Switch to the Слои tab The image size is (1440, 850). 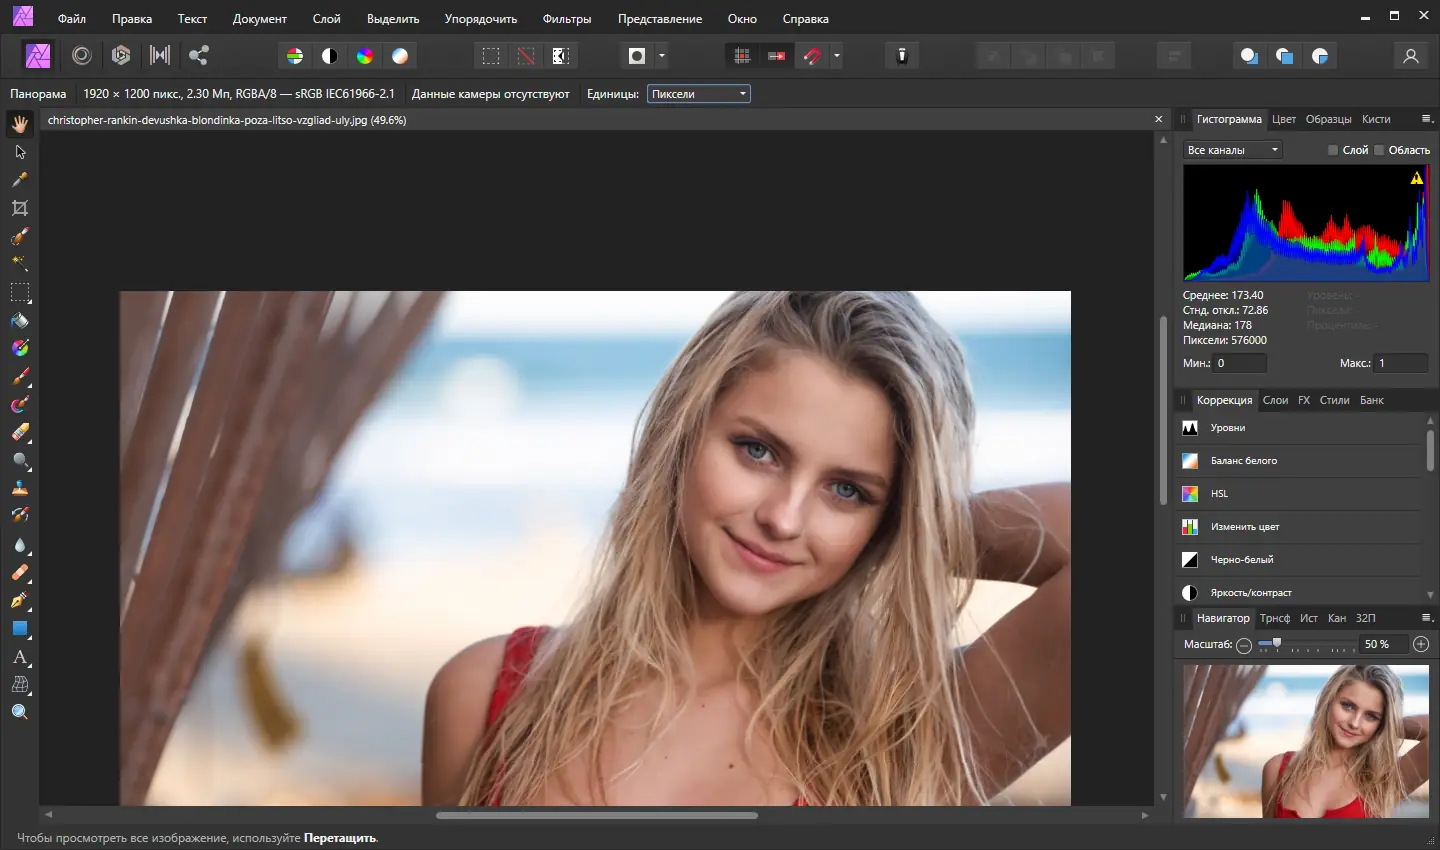pos(1275,400)
